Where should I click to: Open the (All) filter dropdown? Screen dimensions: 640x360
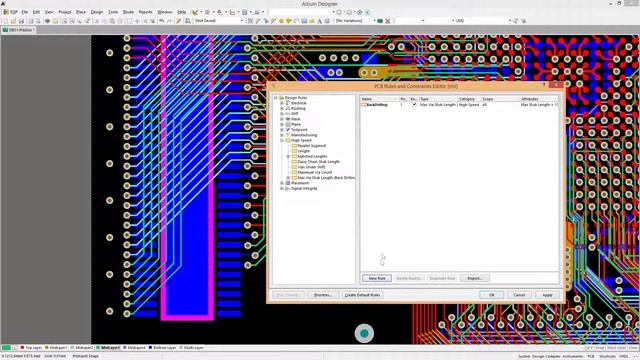[x=510, y=20]
